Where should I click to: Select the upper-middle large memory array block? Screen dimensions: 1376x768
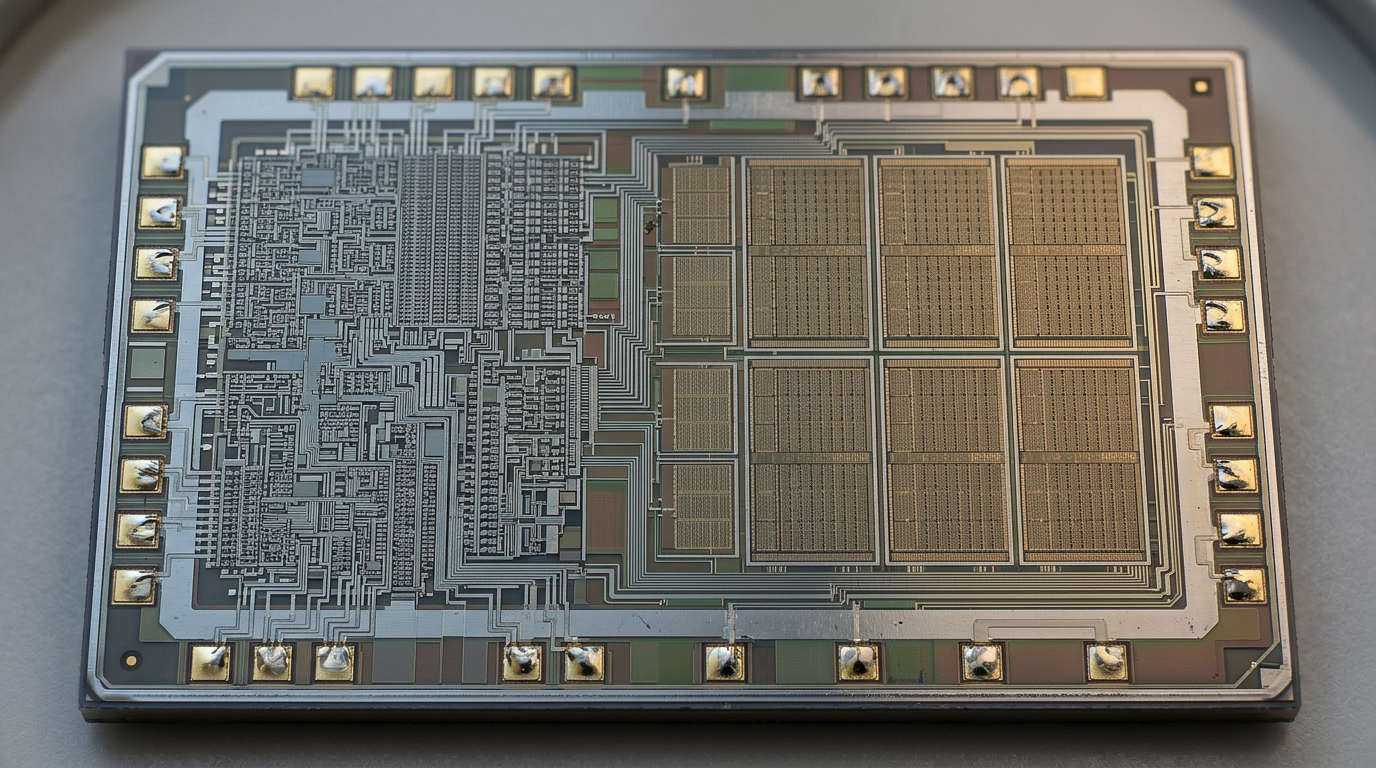[938, 252]
